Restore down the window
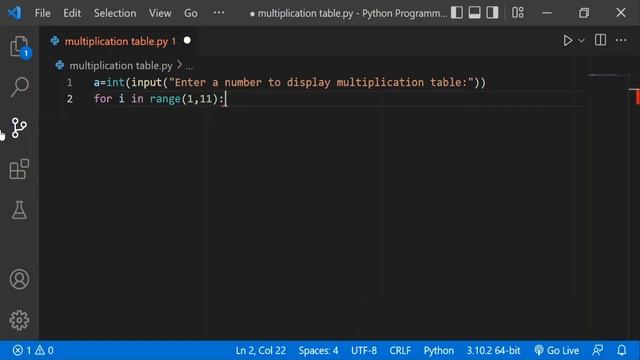Image resolution: width=640 pixels, height=360 pixels. coord(584,13)
